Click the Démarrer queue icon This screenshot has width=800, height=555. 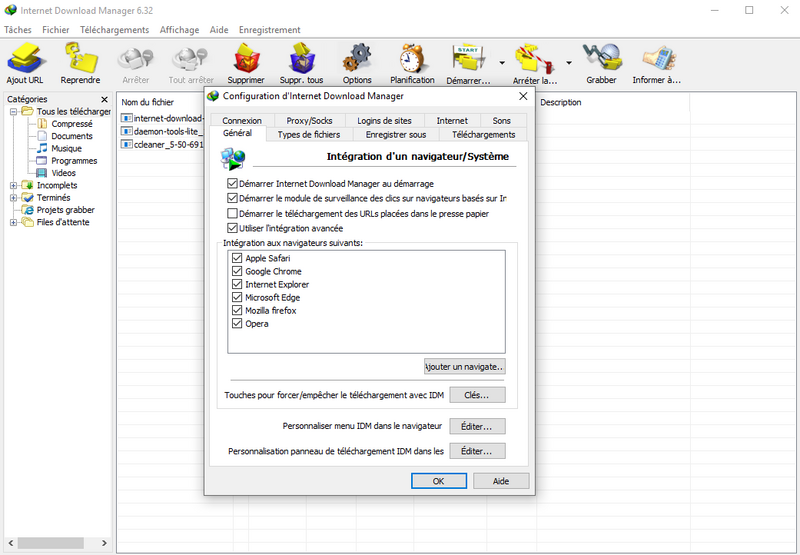point(468,58)
